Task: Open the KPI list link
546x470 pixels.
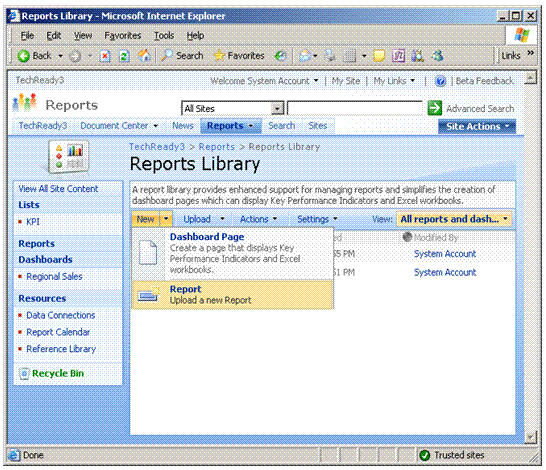Action: pos(33,221)
